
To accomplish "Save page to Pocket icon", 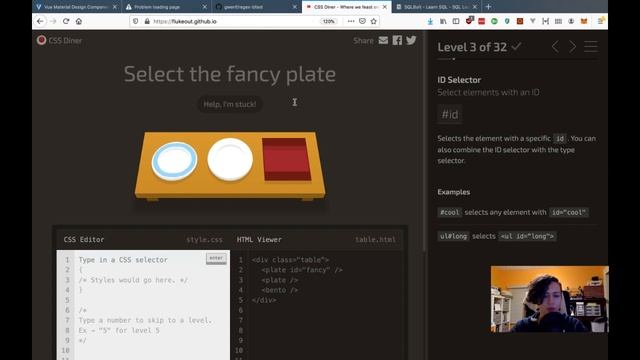I will [x=362, y=21].
